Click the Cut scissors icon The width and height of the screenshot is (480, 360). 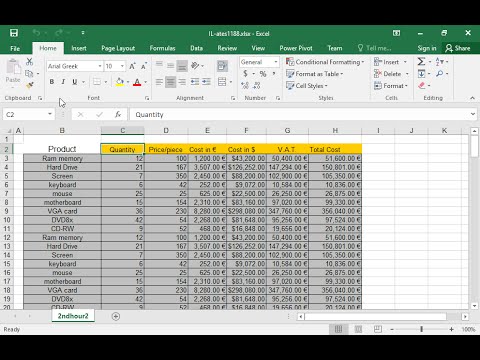click(30, 62)
